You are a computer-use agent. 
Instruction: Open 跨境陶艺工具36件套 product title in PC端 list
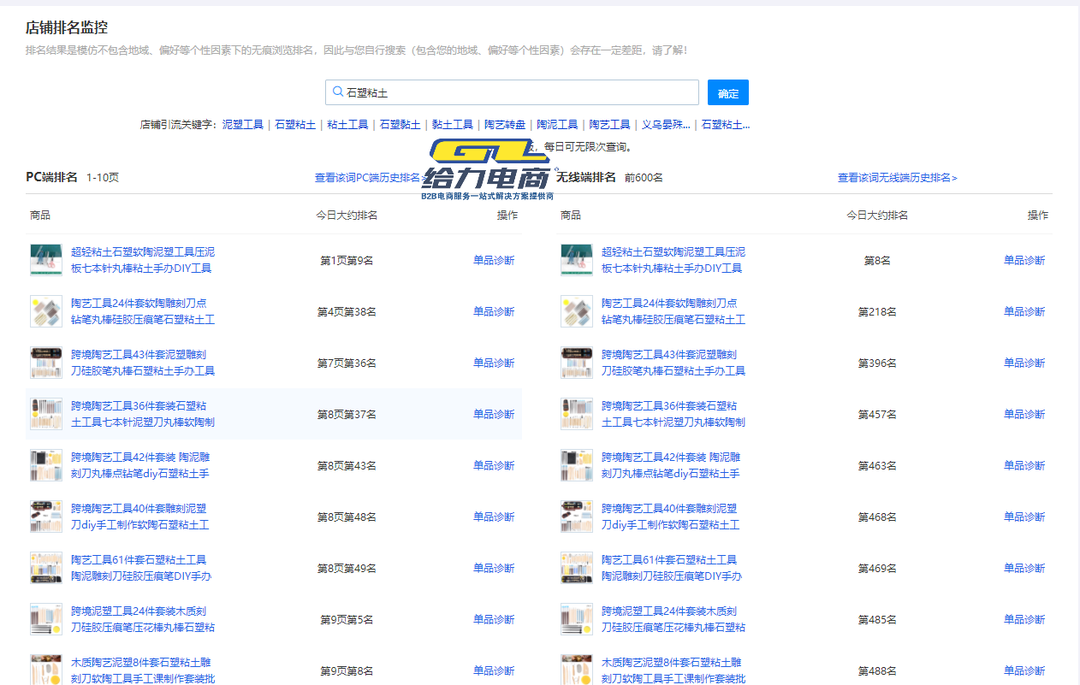142,414
